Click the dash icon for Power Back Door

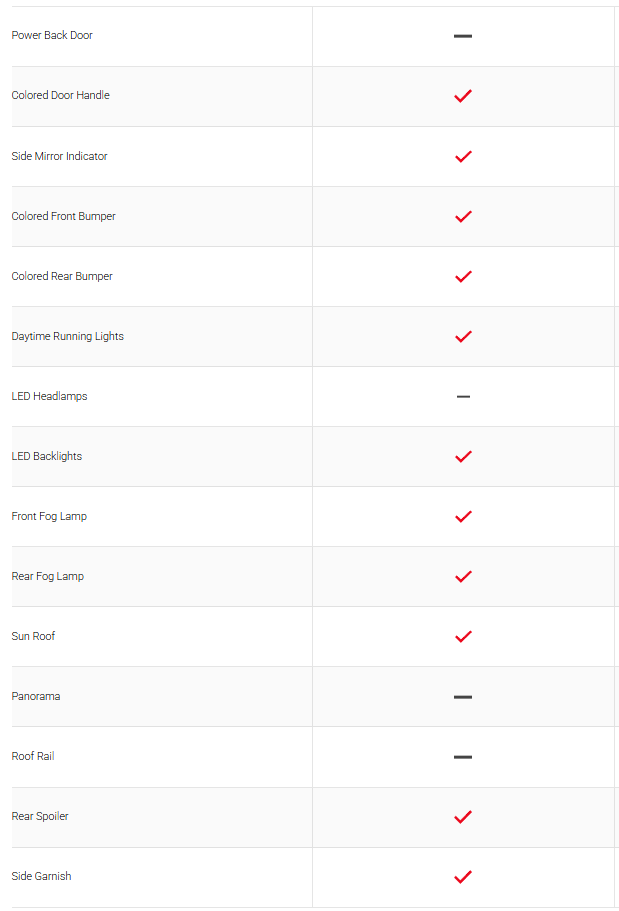click(463, 36)
